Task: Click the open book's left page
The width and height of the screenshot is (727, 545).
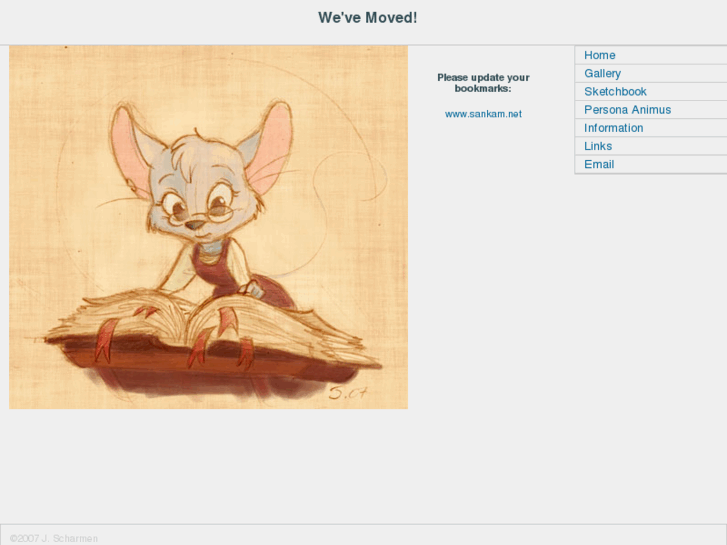Action: pos(125,318)
